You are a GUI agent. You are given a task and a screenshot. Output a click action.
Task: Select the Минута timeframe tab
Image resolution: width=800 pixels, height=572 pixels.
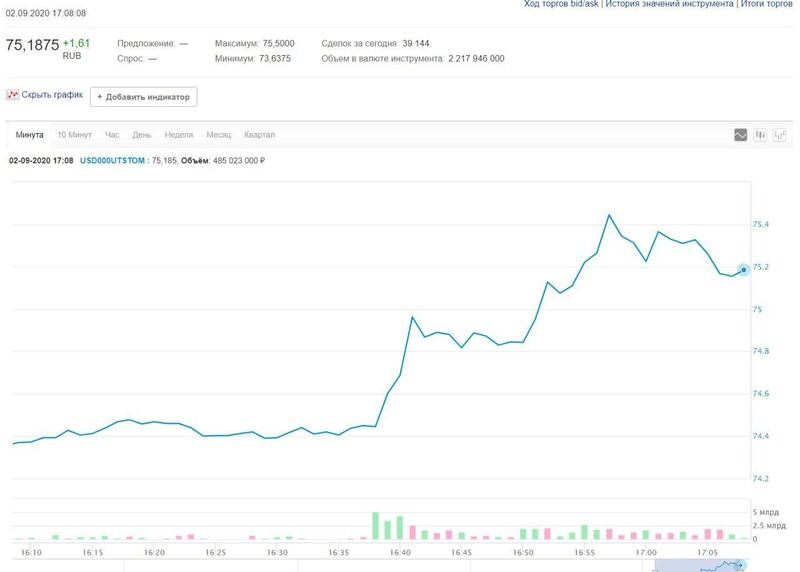click(29, 135)
